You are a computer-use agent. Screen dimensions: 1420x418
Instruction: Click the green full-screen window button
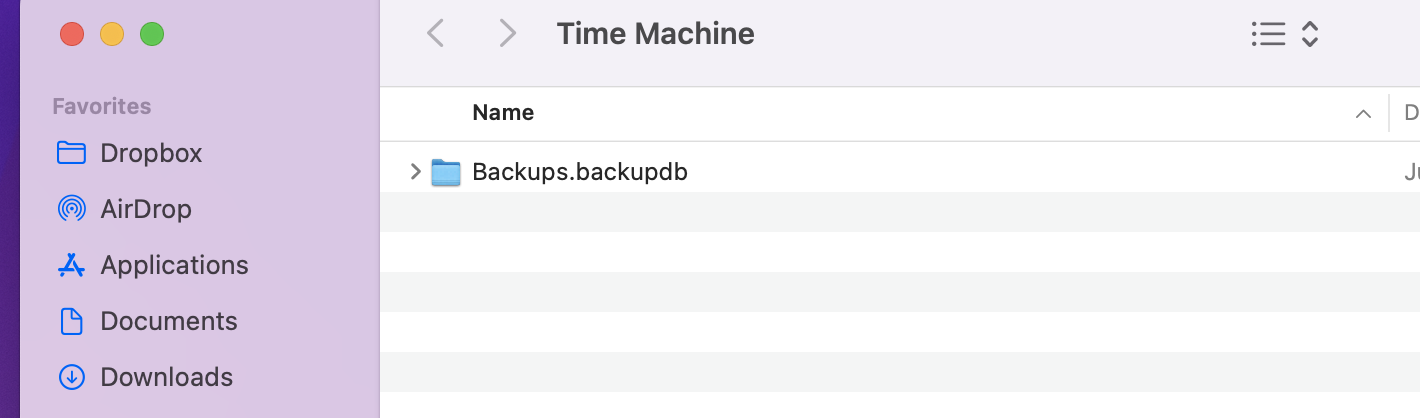click(152, 34)
